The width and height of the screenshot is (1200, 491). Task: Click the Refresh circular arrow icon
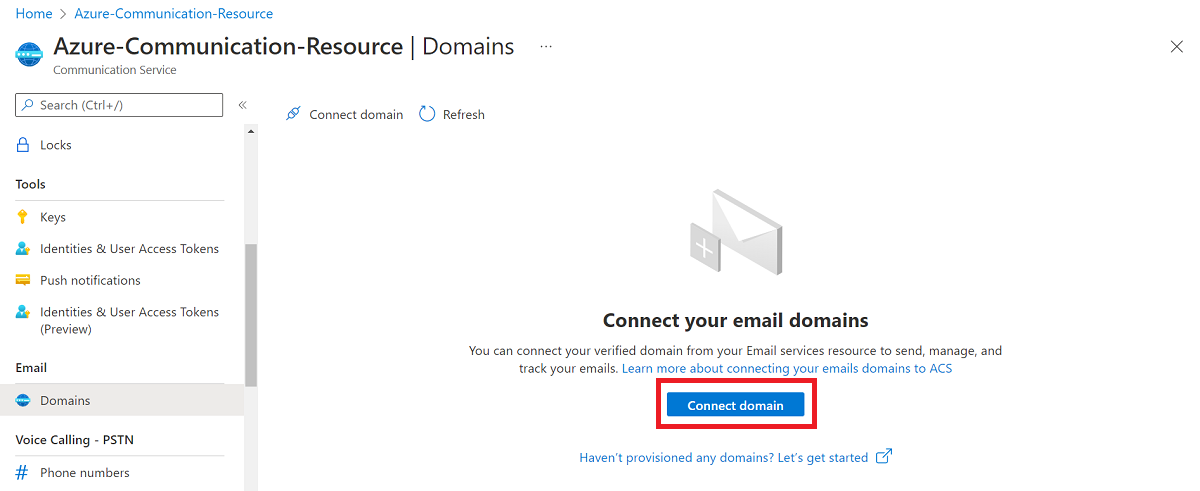click(x=427, y=114)
